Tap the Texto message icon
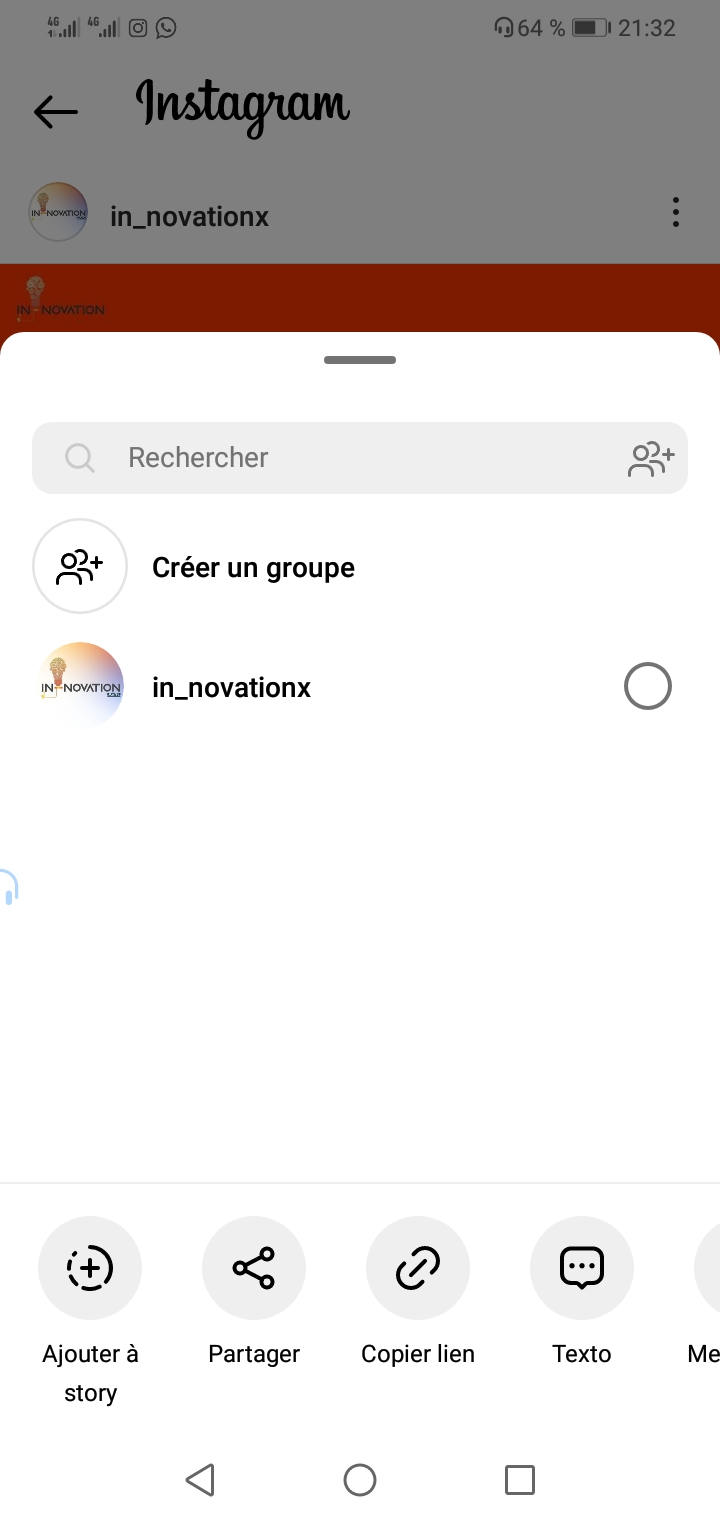This screenshot has height=1520, width=720. 582,1268
